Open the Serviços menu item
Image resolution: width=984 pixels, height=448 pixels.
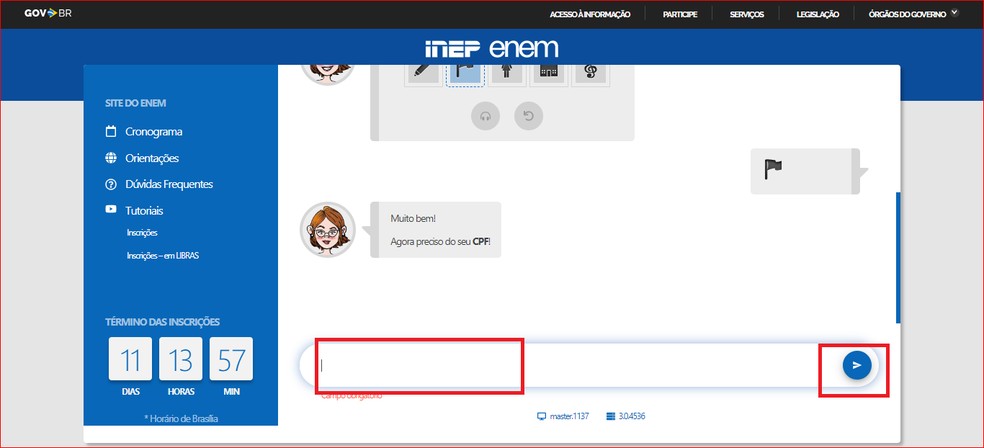(x=747, y=14)
